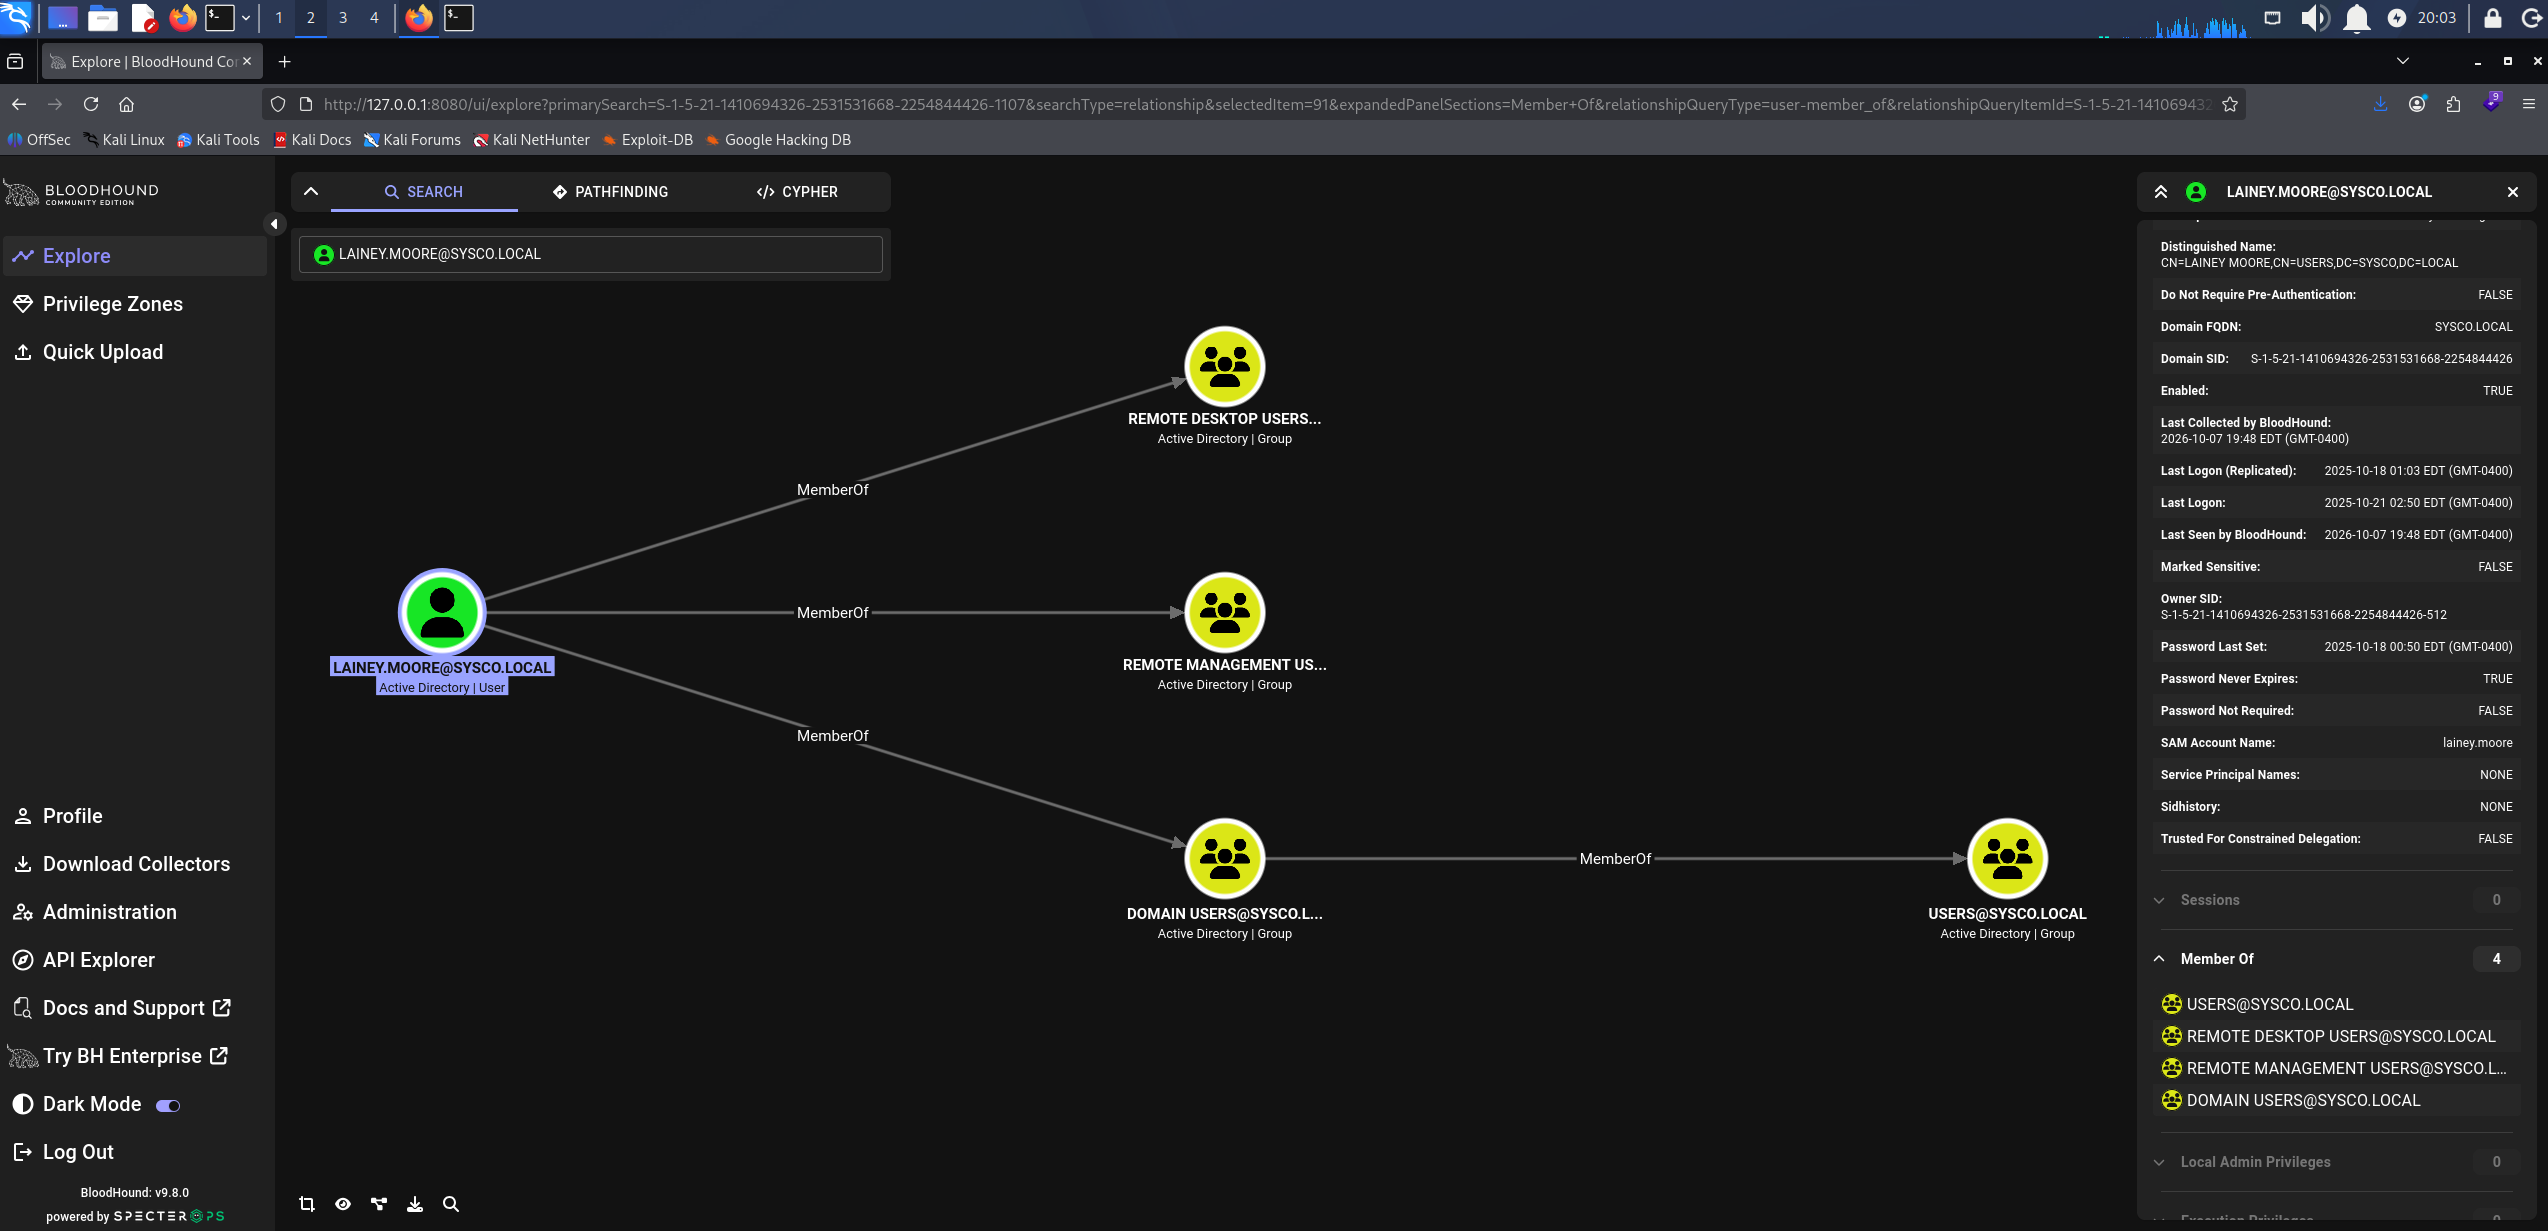The image size is (2548, 1231).
Task: Open the Profile page
Action: click(x=134, y=816)
